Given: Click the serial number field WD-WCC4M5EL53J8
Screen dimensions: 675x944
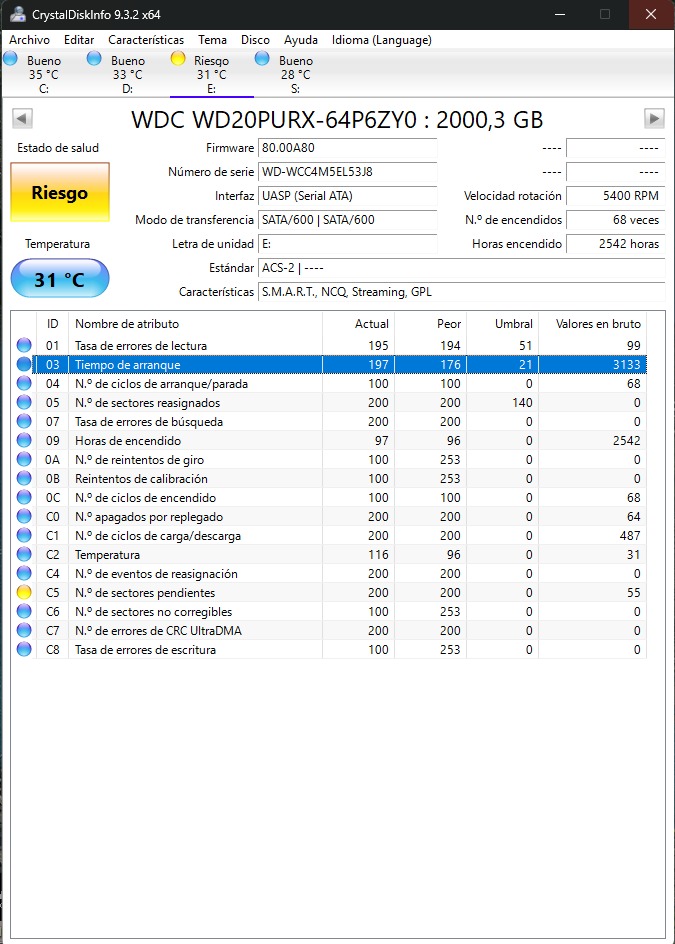Looking at the screenshot, I should coord(347,172).
